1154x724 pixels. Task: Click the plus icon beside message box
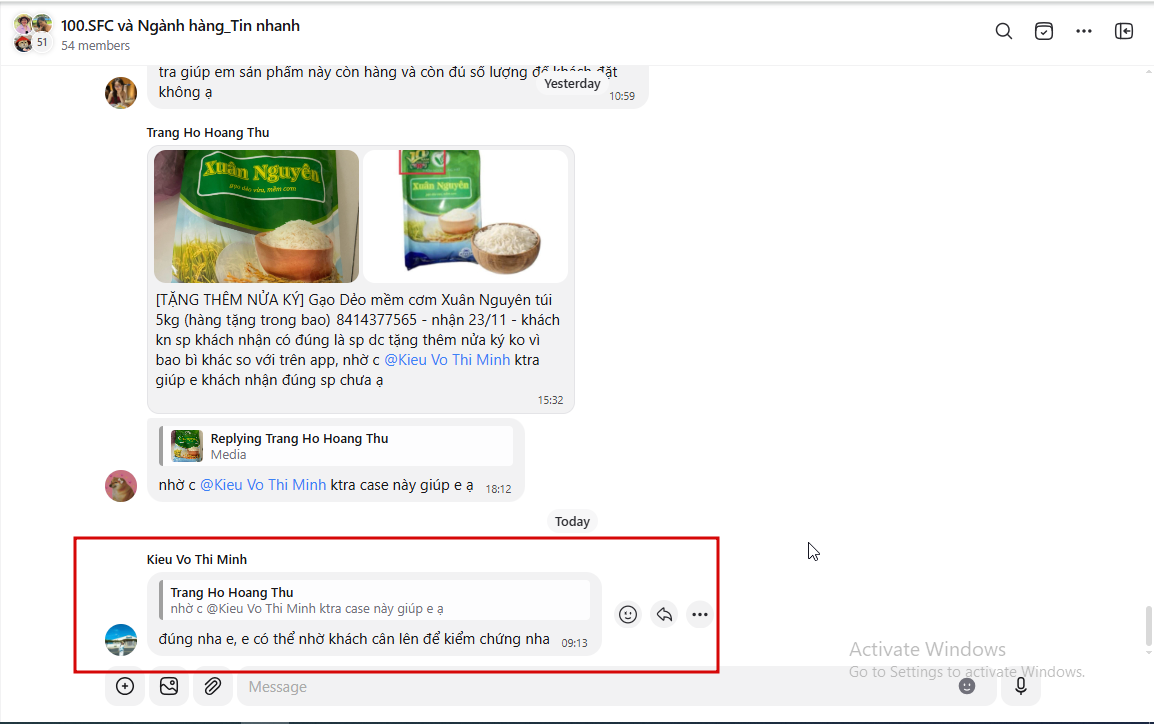[125, 686]
